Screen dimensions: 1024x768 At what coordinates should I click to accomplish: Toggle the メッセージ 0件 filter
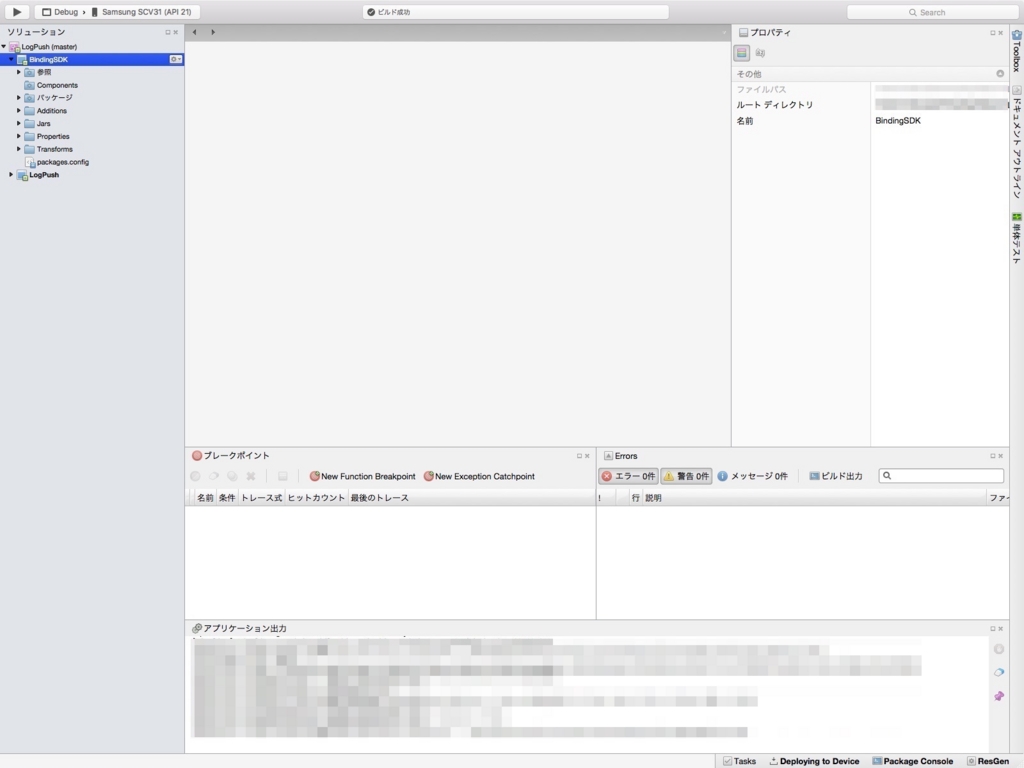752,476
